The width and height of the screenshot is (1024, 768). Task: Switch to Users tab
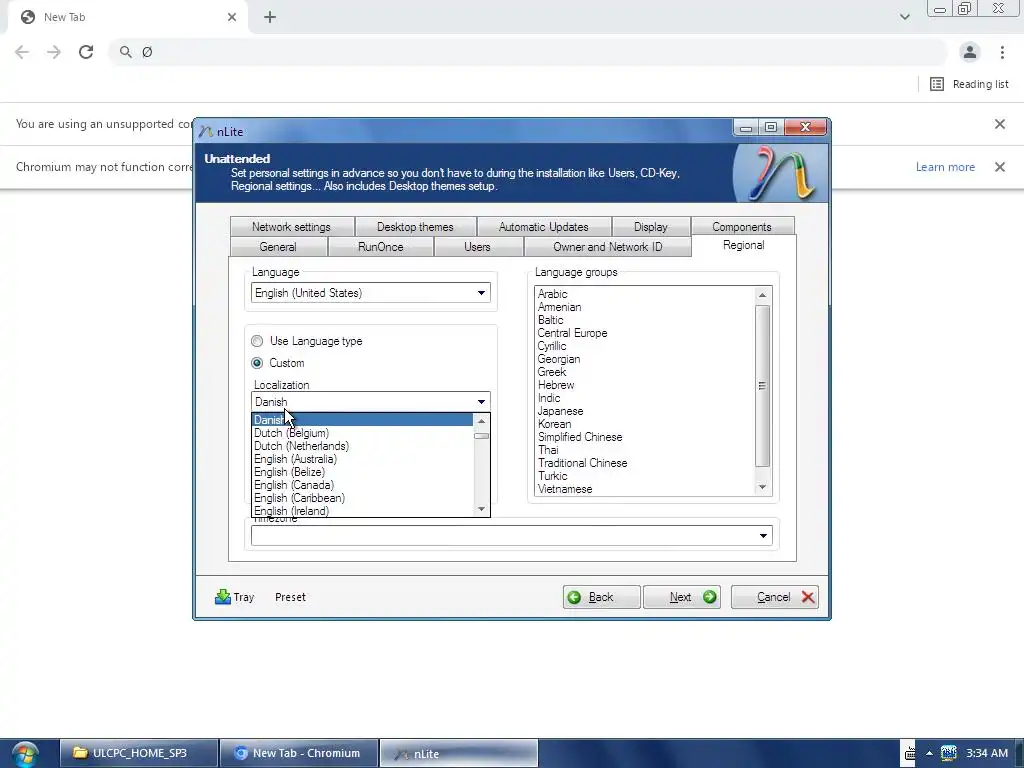click(x=477, y=247)
